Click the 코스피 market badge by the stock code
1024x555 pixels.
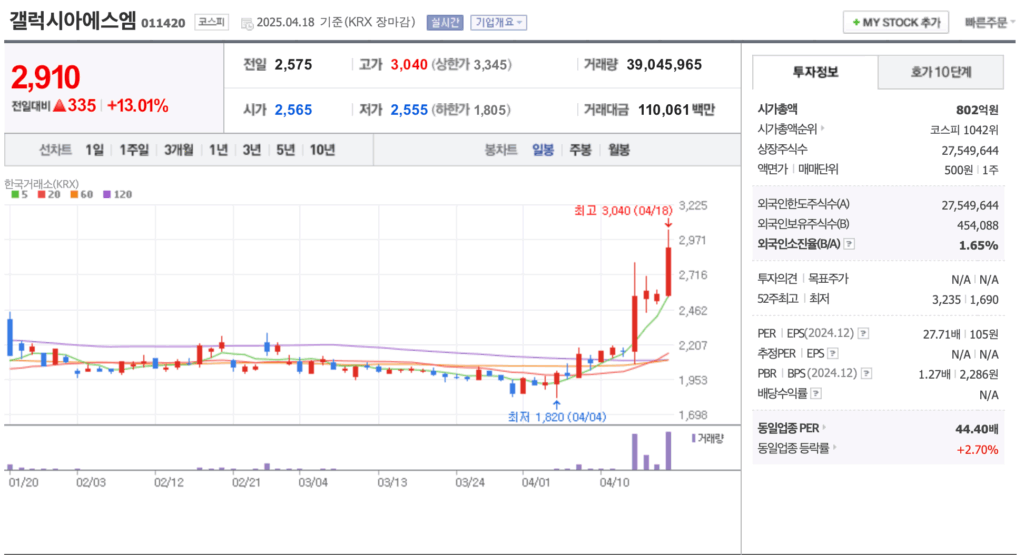pos(211,22)
